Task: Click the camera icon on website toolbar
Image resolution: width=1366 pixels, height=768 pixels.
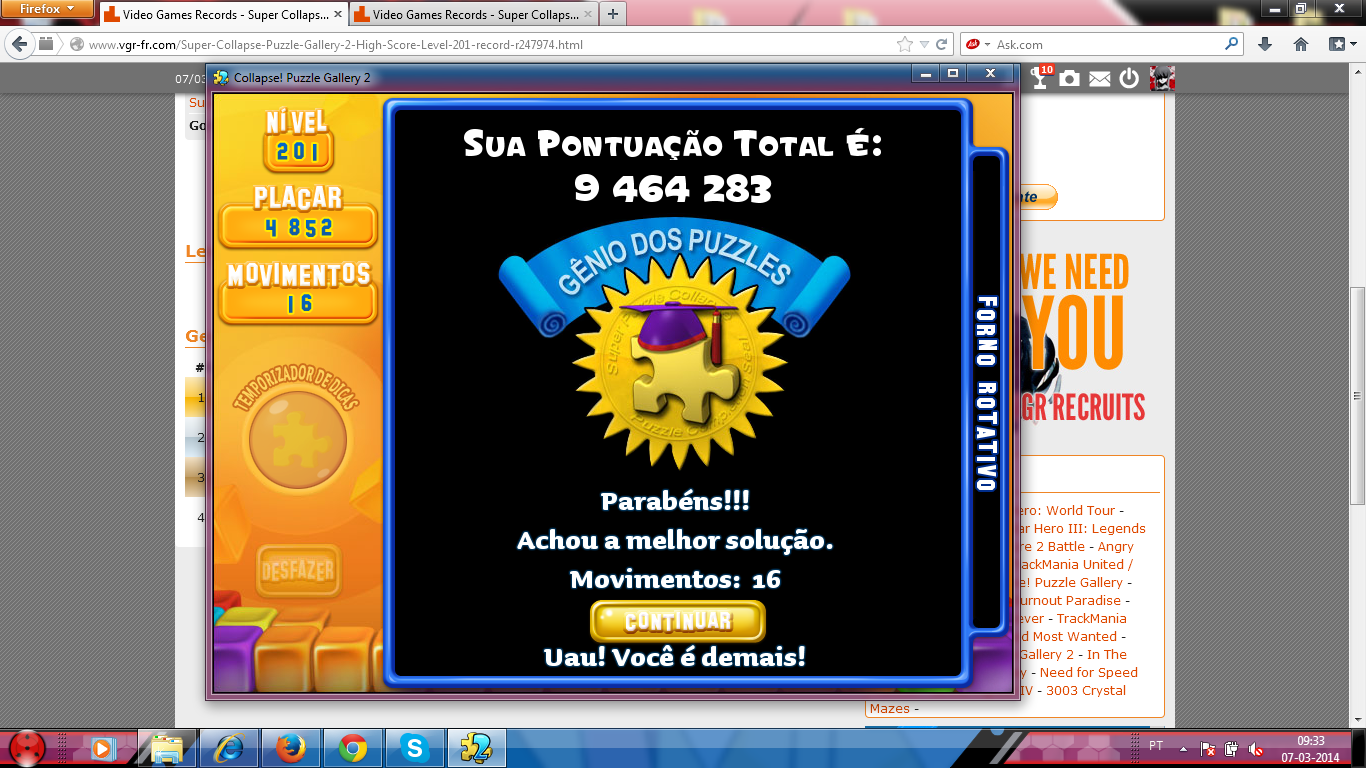Action: [x=1069, y=78]
